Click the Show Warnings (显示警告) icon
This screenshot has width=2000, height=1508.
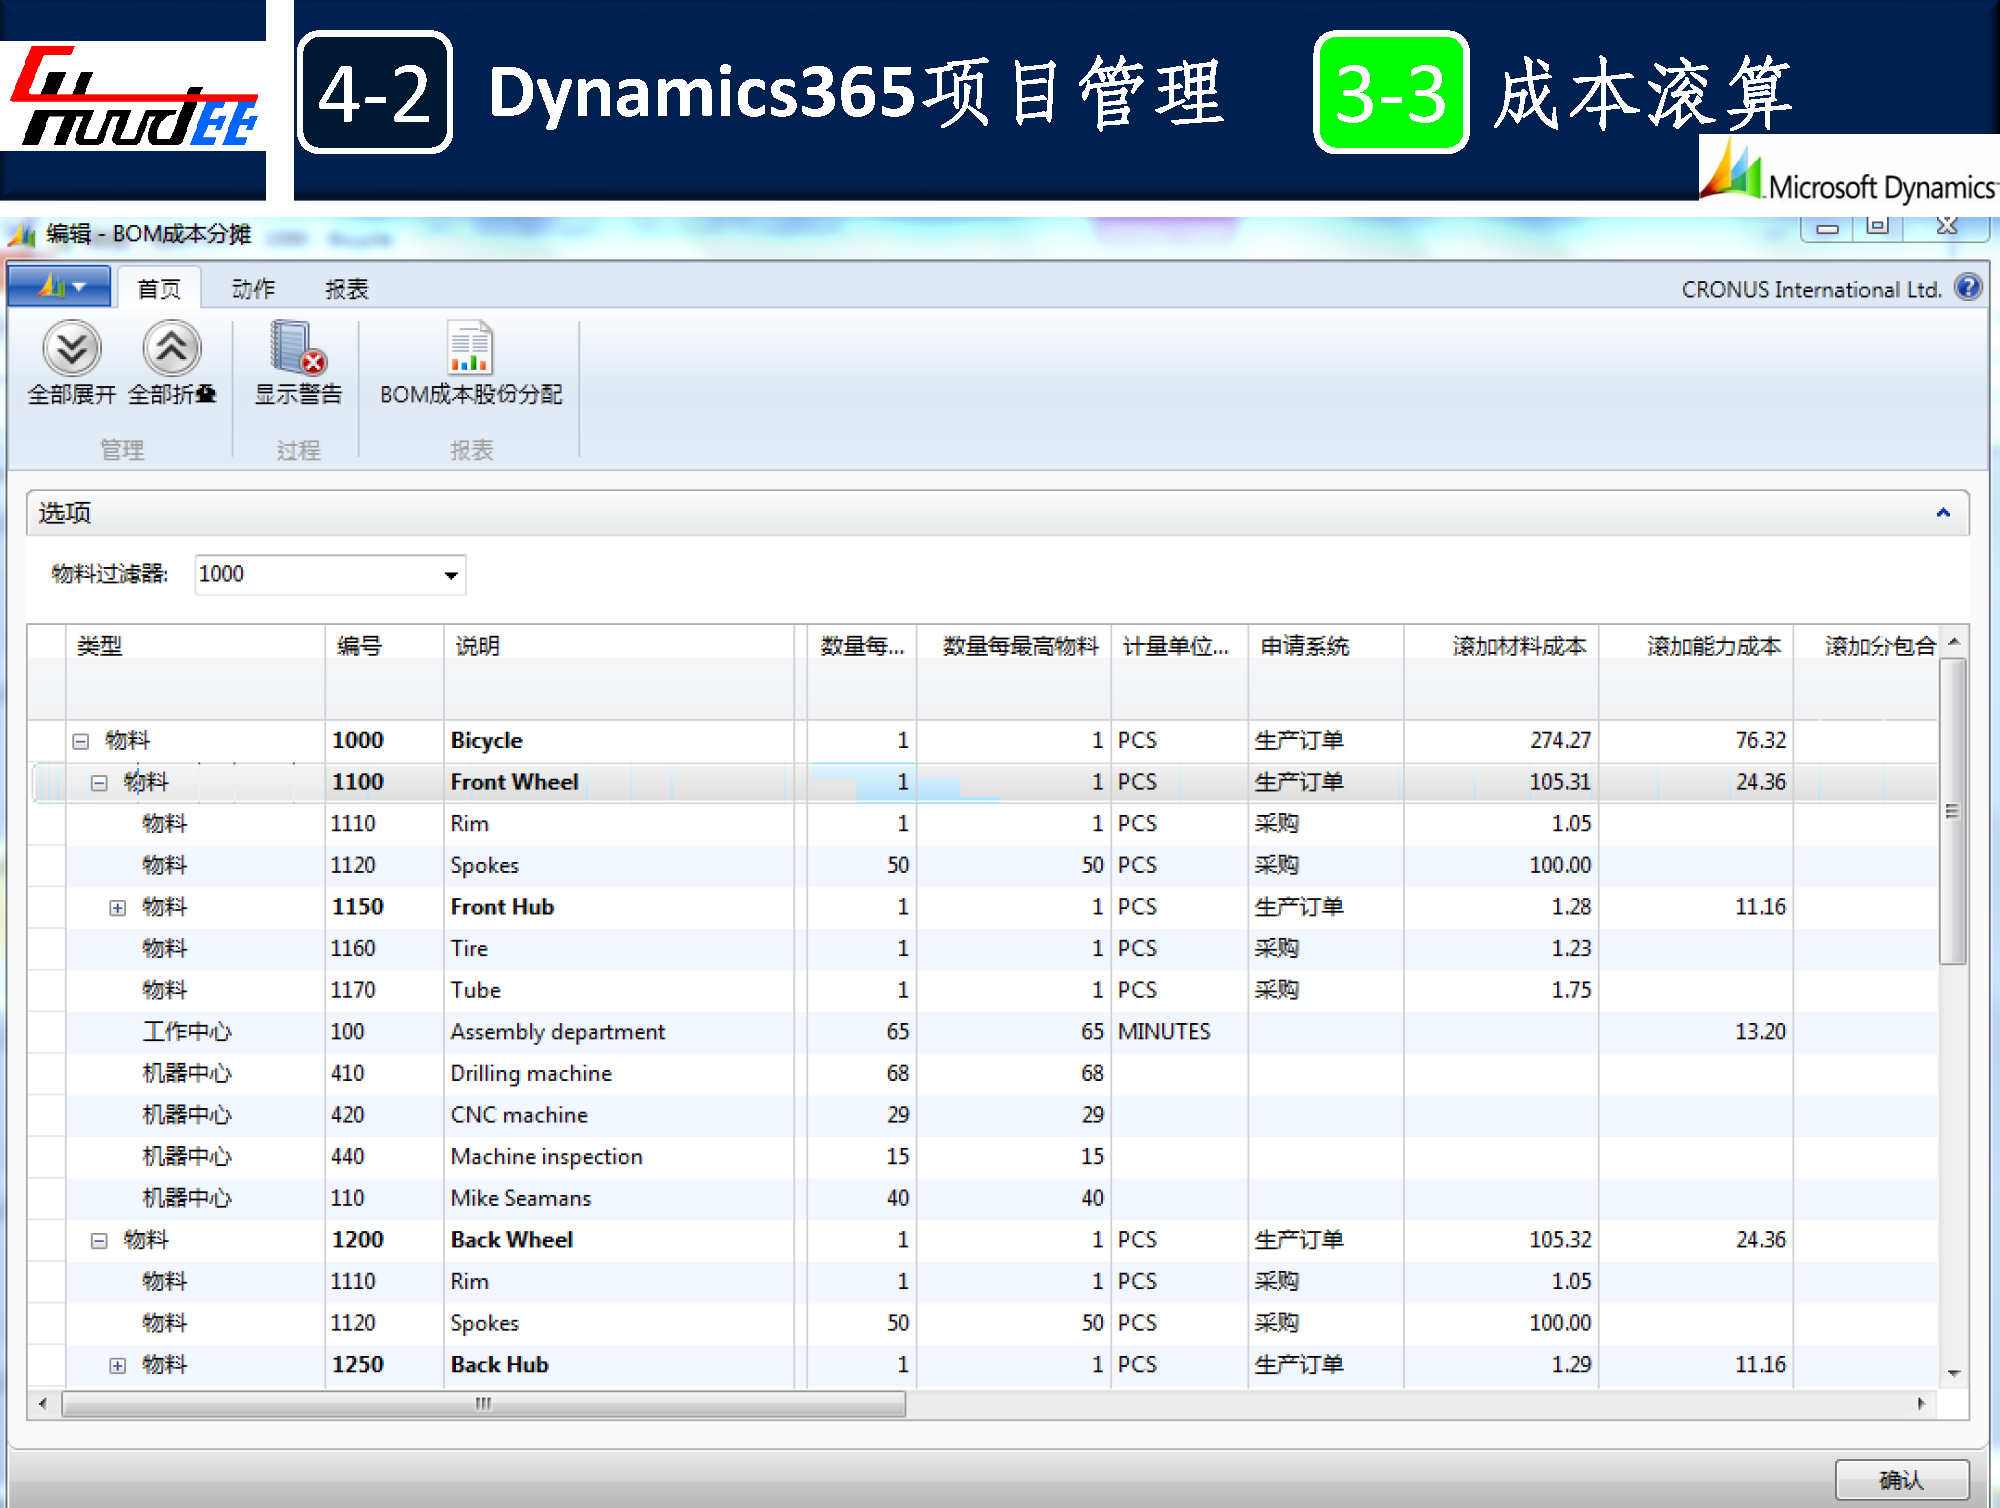[x=298, y=349]
